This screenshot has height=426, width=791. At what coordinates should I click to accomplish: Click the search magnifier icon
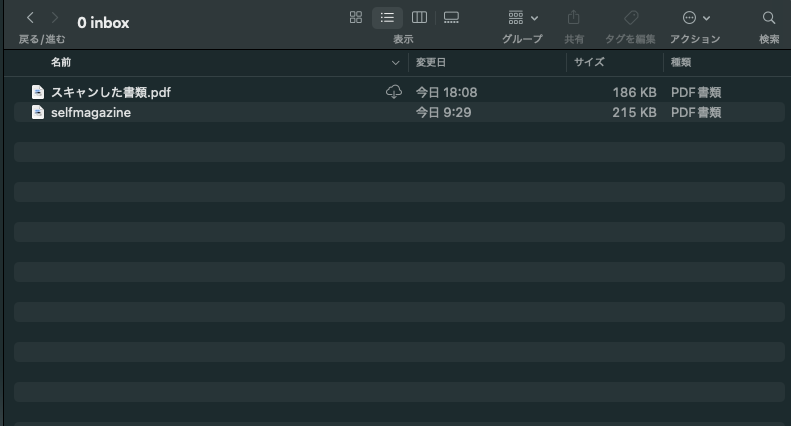[769, 18]
